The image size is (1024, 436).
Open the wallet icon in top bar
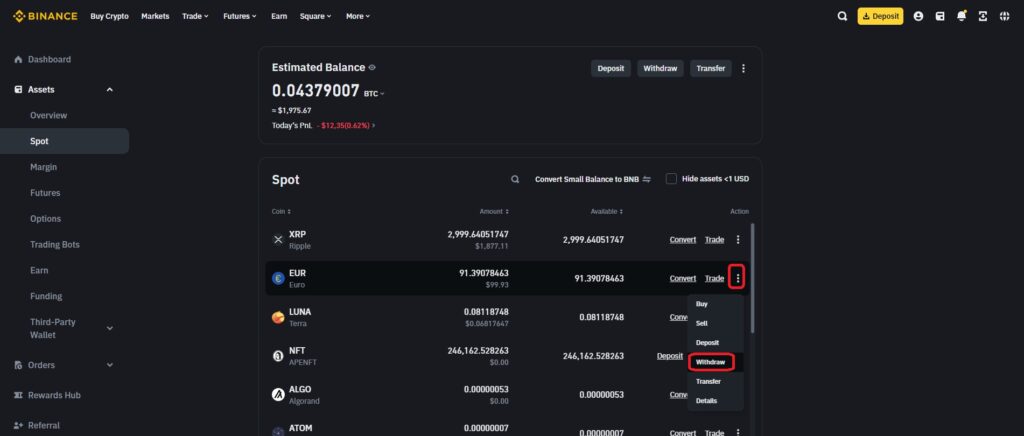[x=940, y=16]
